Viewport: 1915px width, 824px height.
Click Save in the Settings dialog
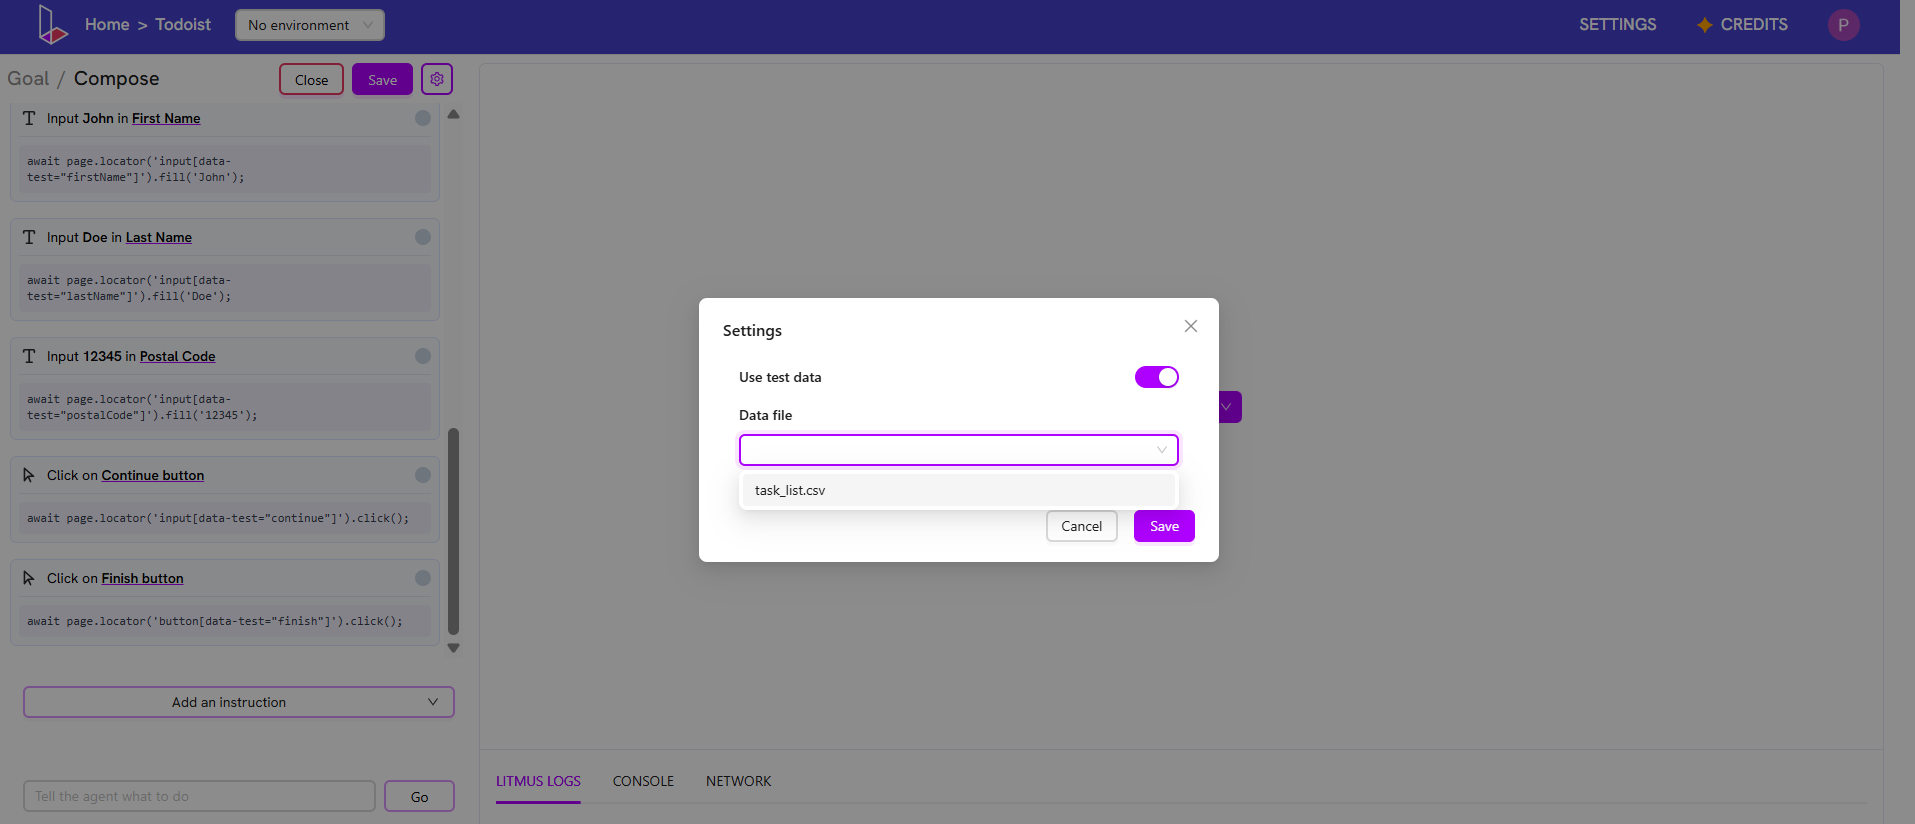pyautogui.click(x=1164, y=526)
